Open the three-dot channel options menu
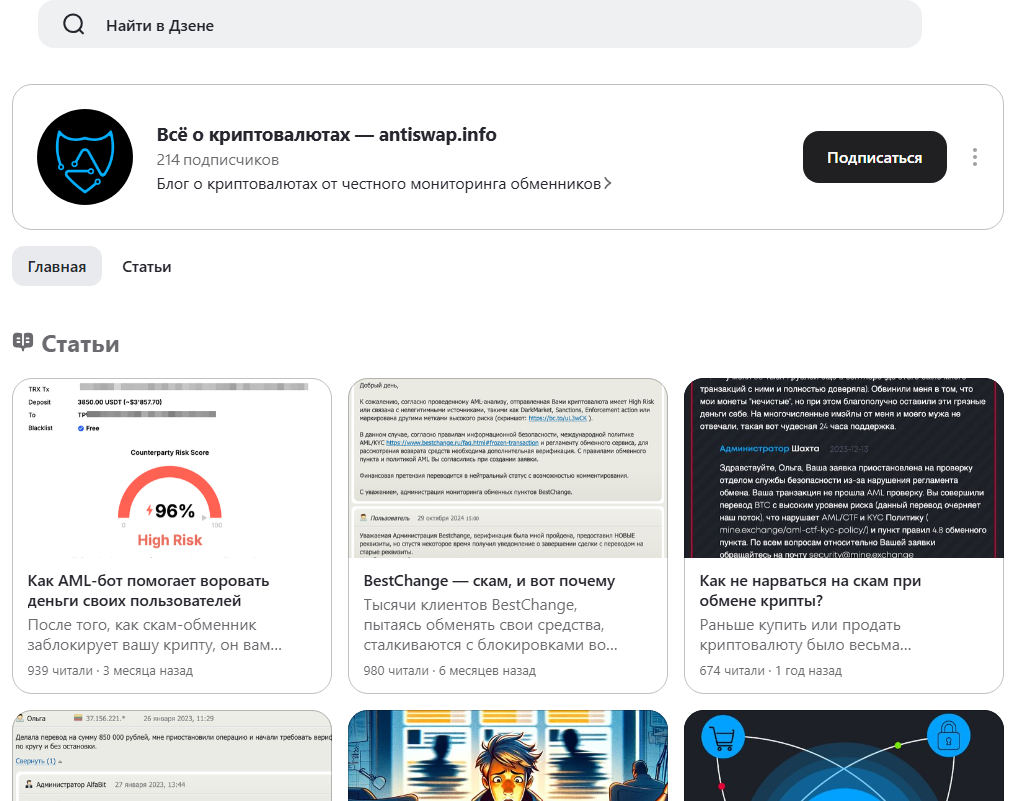This screenshot has height=801, width=1011. [x=974, y=157]
